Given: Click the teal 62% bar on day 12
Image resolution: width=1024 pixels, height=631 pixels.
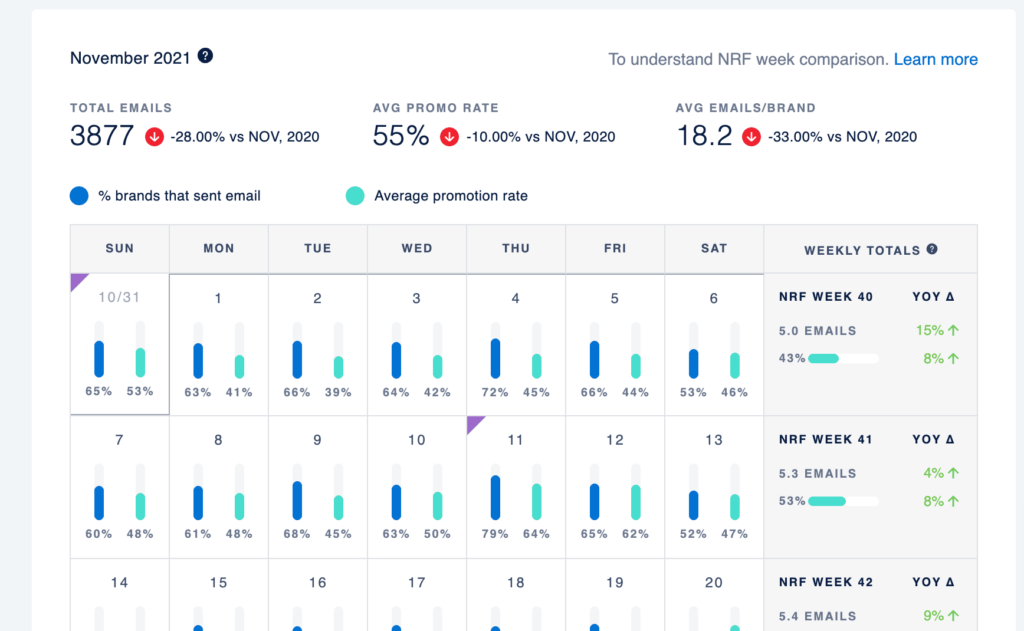Looking at the screenshot, I should [635, 502].
